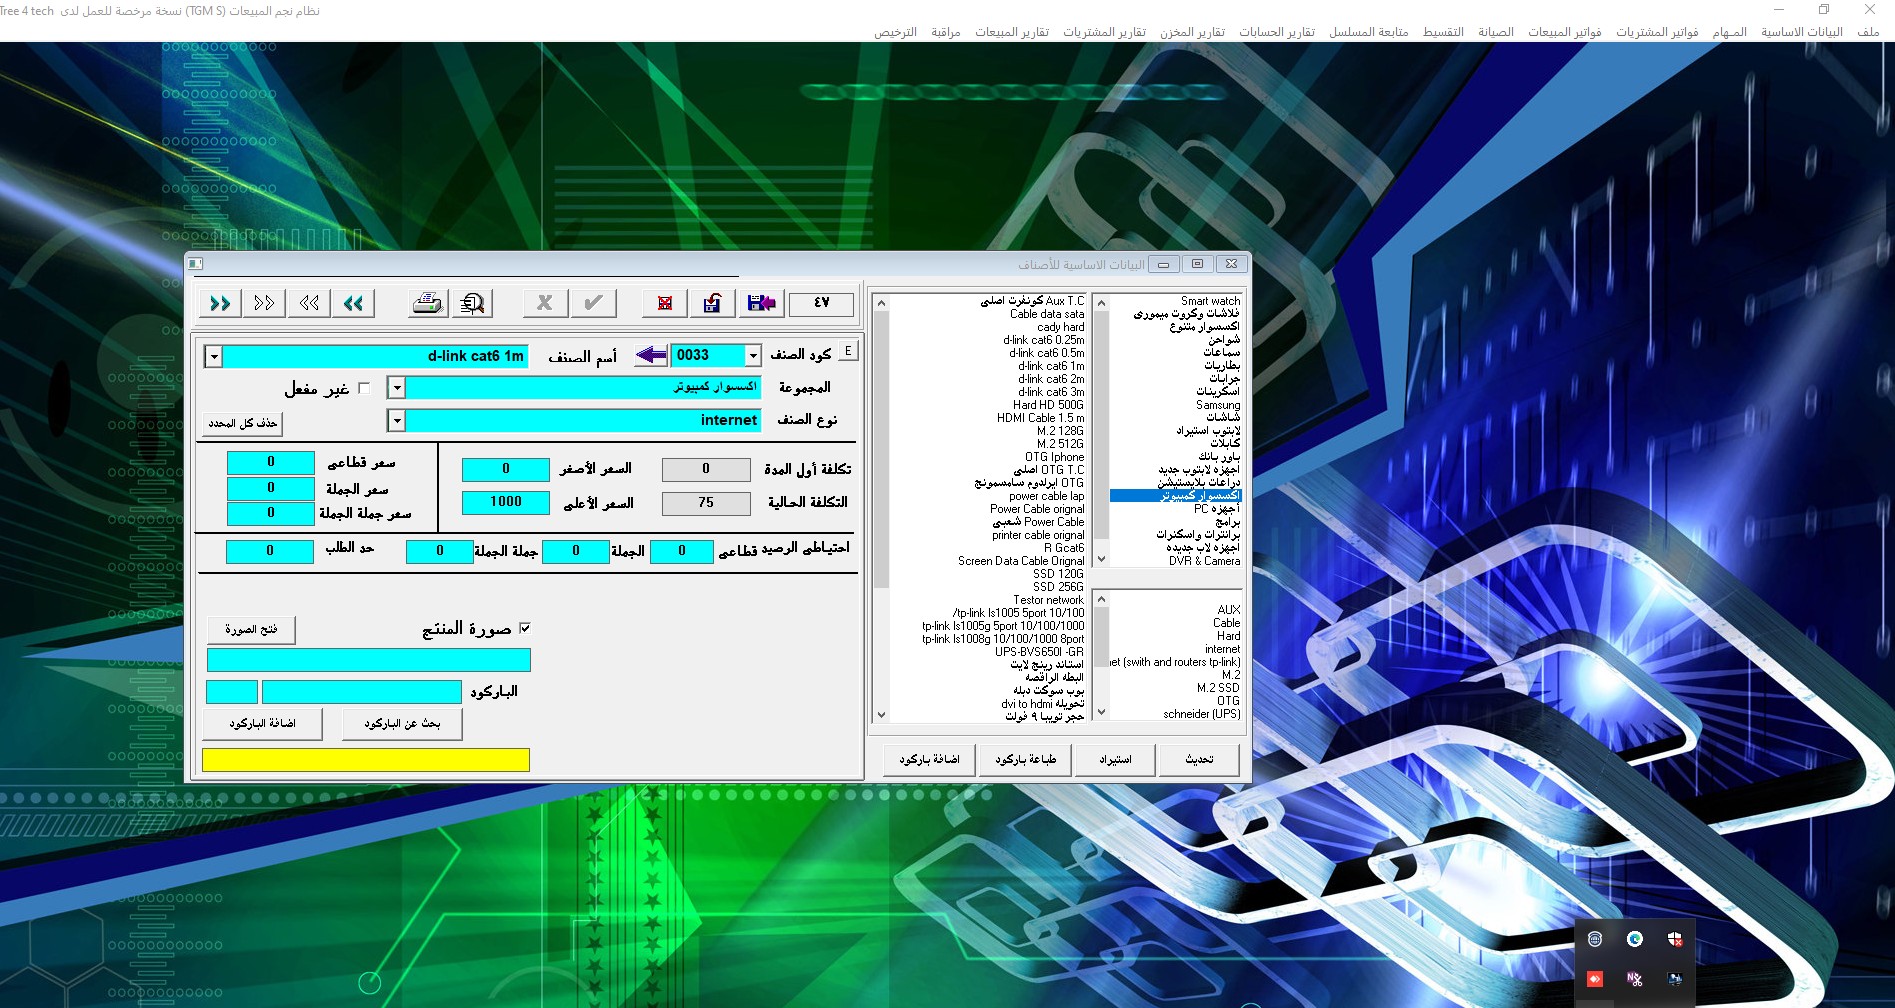Viewport: 1895px width, 1008px height.
Task: Click the تحديث button
Action: click(1199, 760)
